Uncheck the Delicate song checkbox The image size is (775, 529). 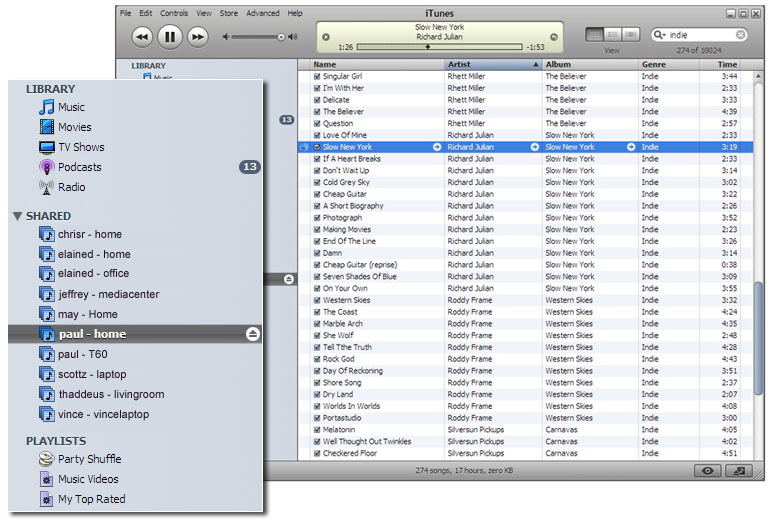317,100
